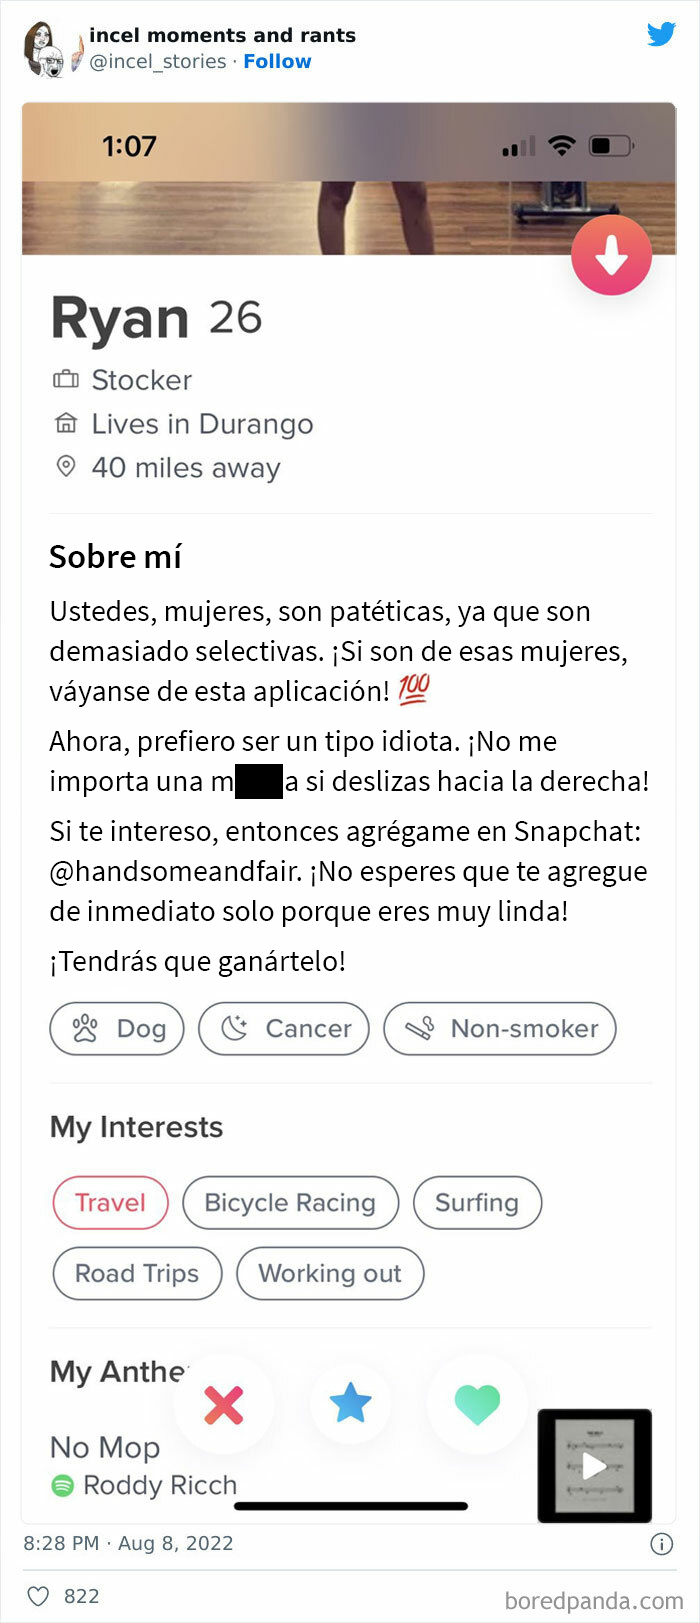Toggle the Bicycle Racing interest chip
Viewport: 700px width, 1623px height.
coord(290,1202)
